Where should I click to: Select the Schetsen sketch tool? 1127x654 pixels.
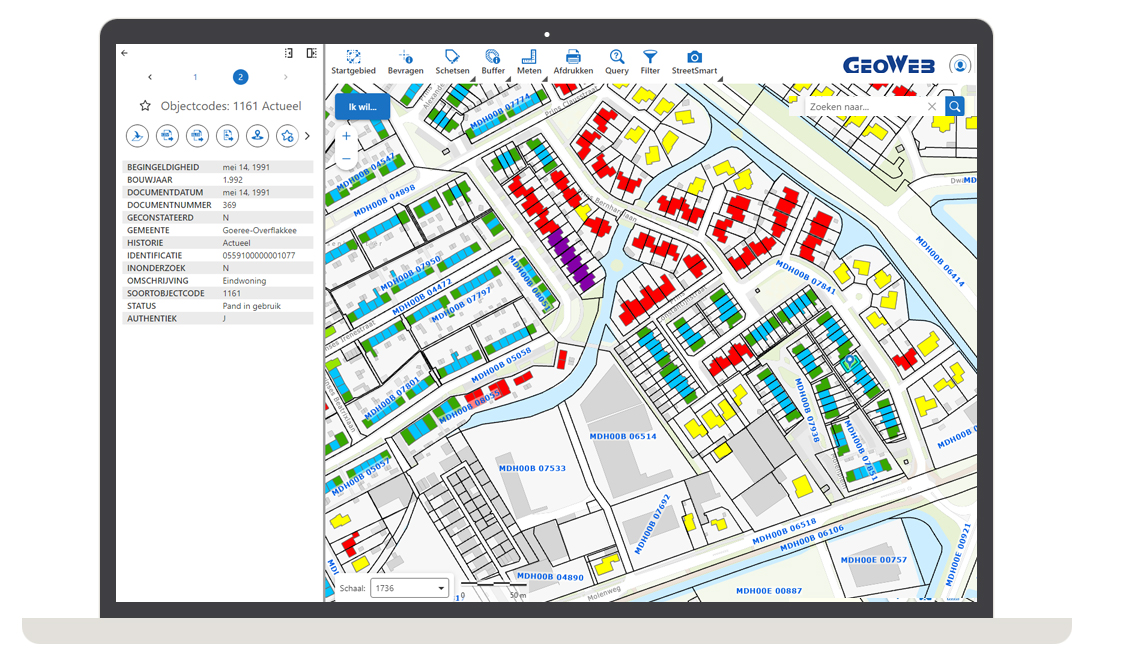tap(452, 63)
